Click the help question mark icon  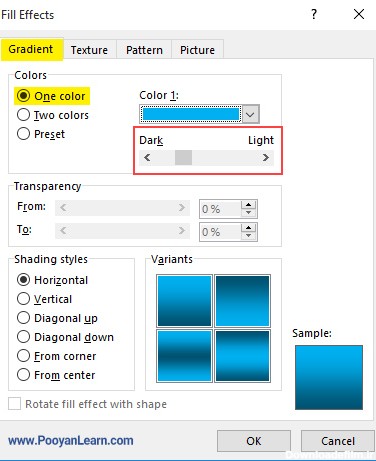[x=314, y=14]
